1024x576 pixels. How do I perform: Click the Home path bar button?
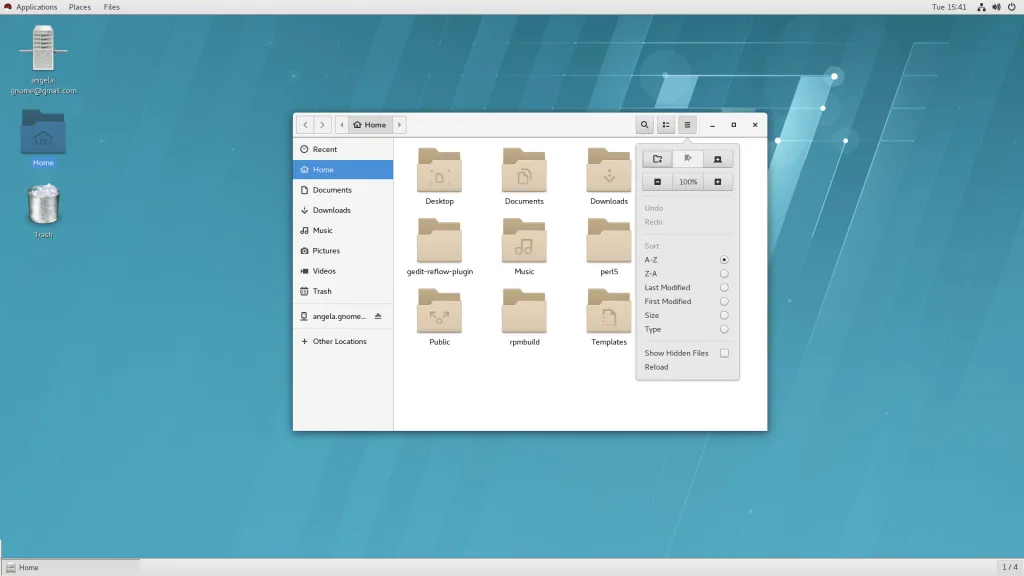coord(370,125)
